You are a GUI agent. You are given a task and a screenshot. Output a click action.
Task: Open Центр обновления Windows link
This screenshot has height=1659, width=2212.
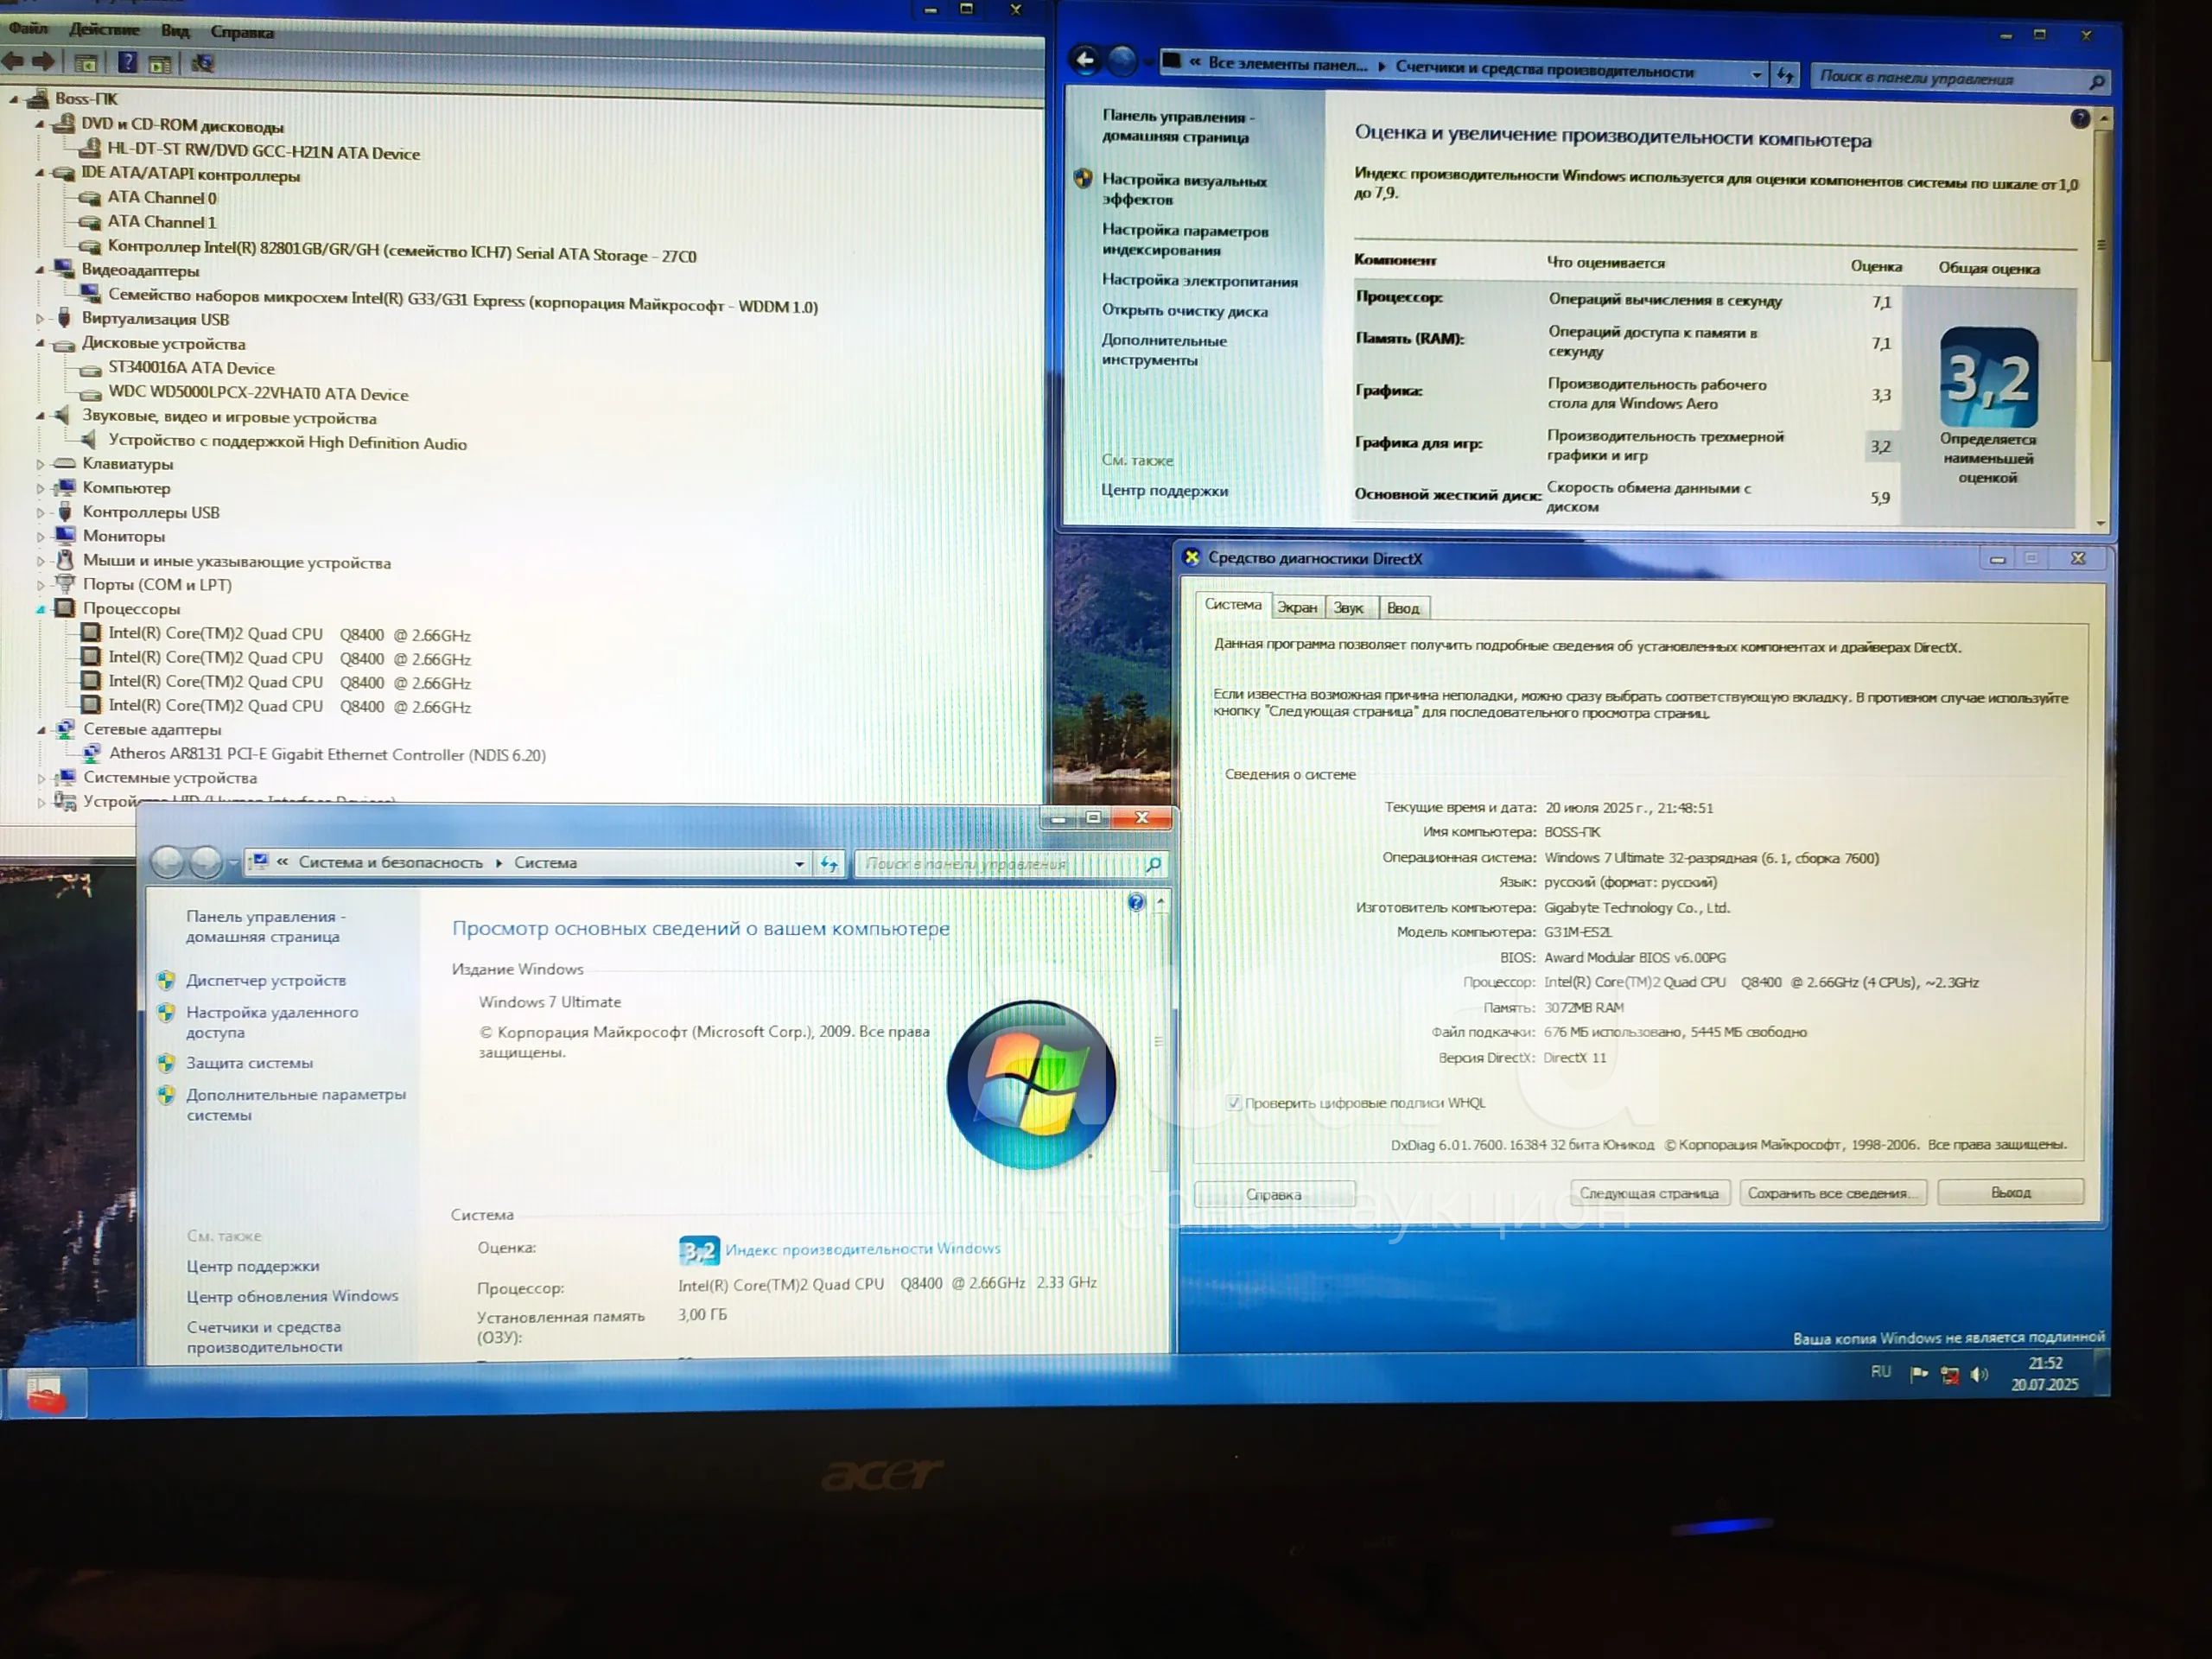pyautogui.click(x=291, y=1296)
